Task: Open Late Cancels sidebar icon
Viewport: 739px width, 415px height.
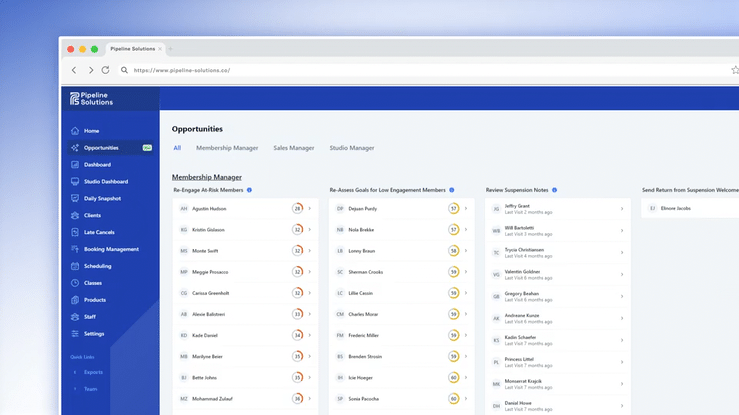Action: click(x=75, y=232)
